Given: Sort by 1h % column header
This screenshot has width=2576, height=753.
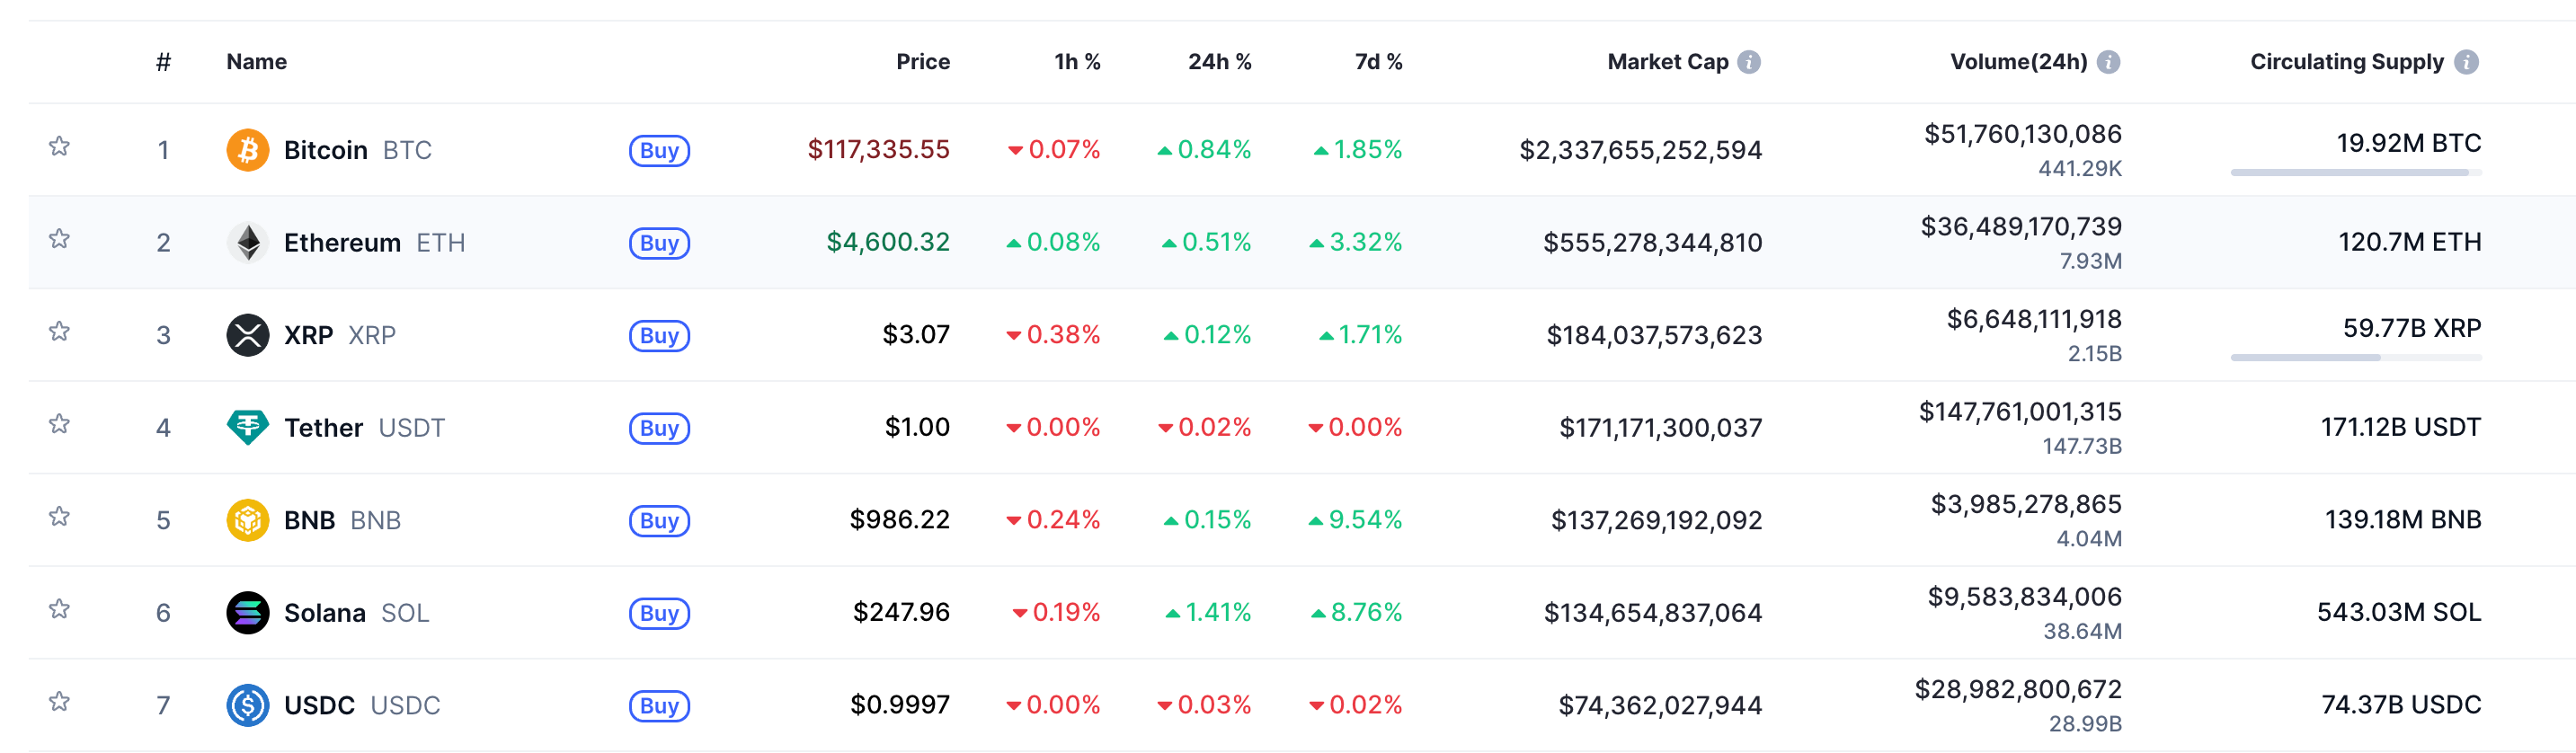Looking at the screenshot, I should click(x=1077, y=62).
